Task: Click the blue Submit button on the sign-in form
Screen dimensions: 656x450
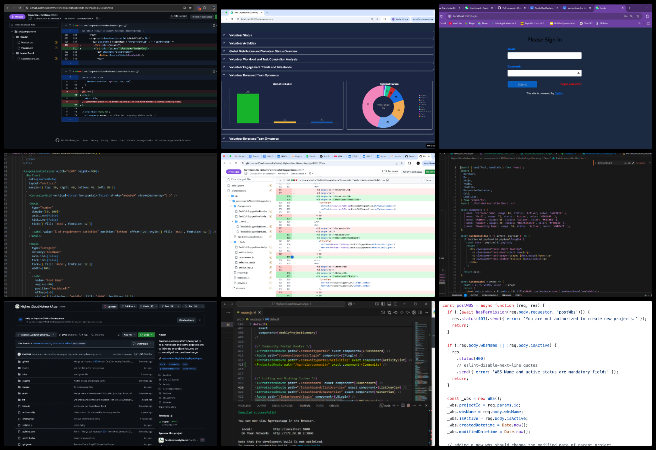Action: pyautogui.click(x=522, y=84)
